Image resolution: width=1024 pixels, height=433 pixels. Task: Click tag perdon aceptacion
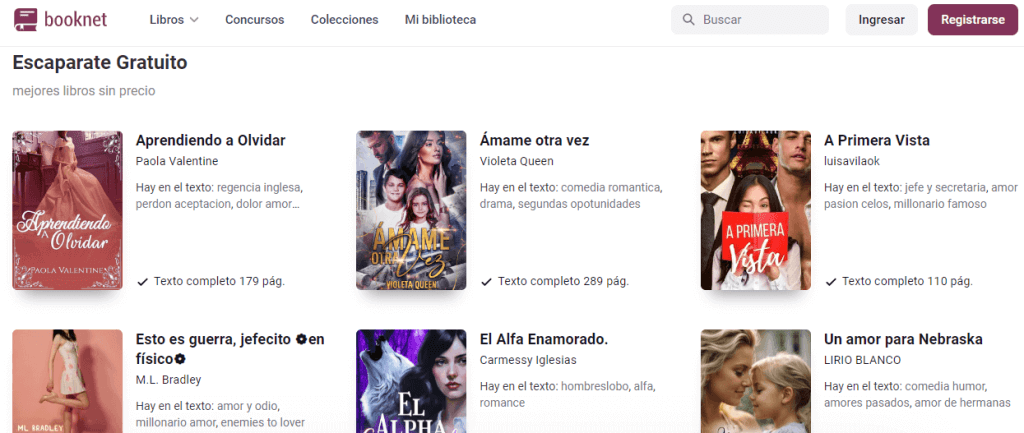182,204
